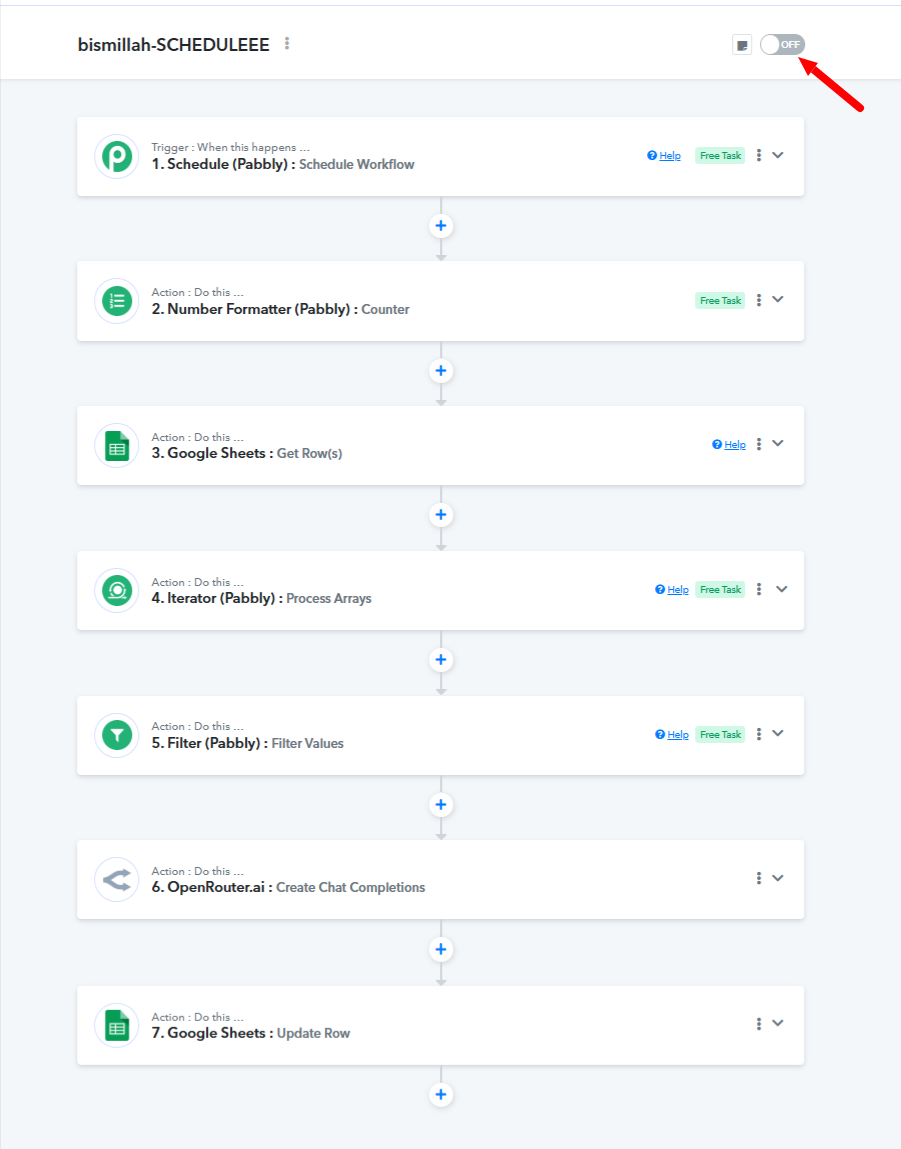
Task: Open the workflow notes icon
Action: [742, 45]
